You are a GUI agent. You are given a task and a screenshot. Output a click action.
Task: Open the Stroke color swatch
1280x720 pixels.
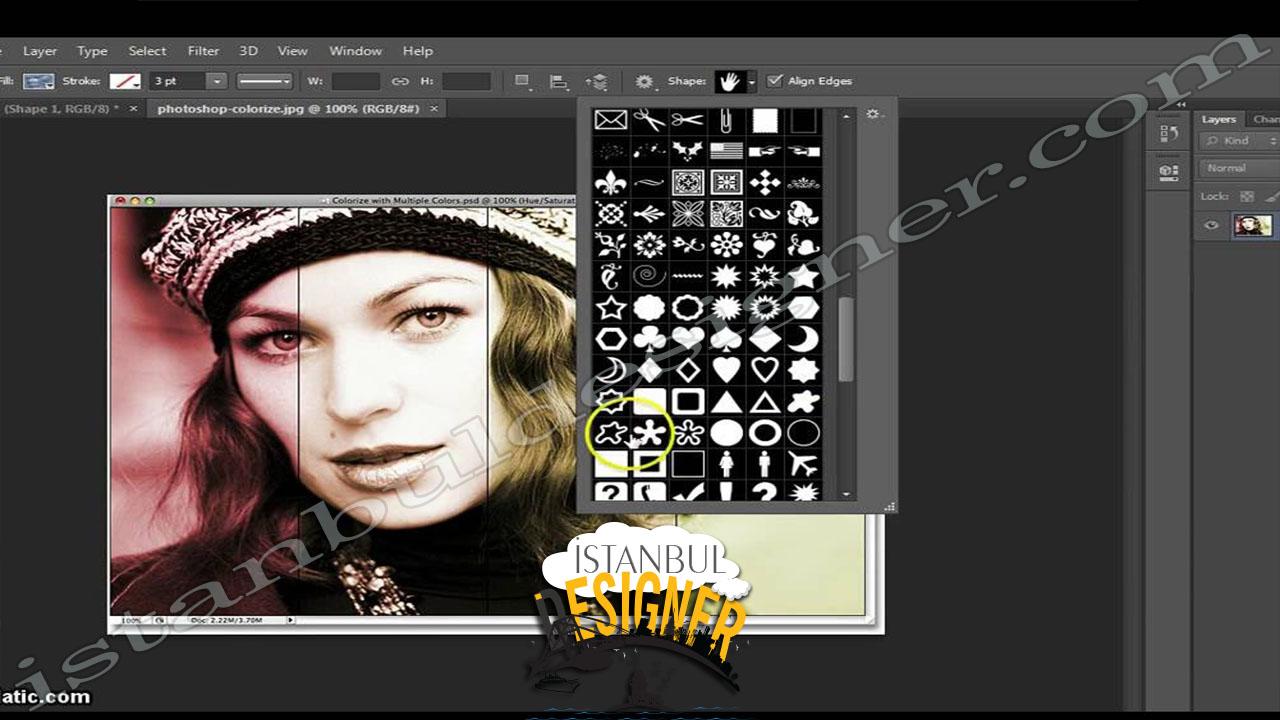(125, 81)
